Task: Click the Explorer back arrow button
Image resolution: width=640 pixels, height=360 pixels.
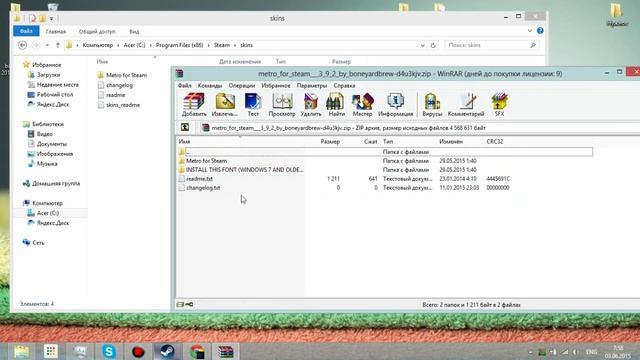Action: pos(22,45)
